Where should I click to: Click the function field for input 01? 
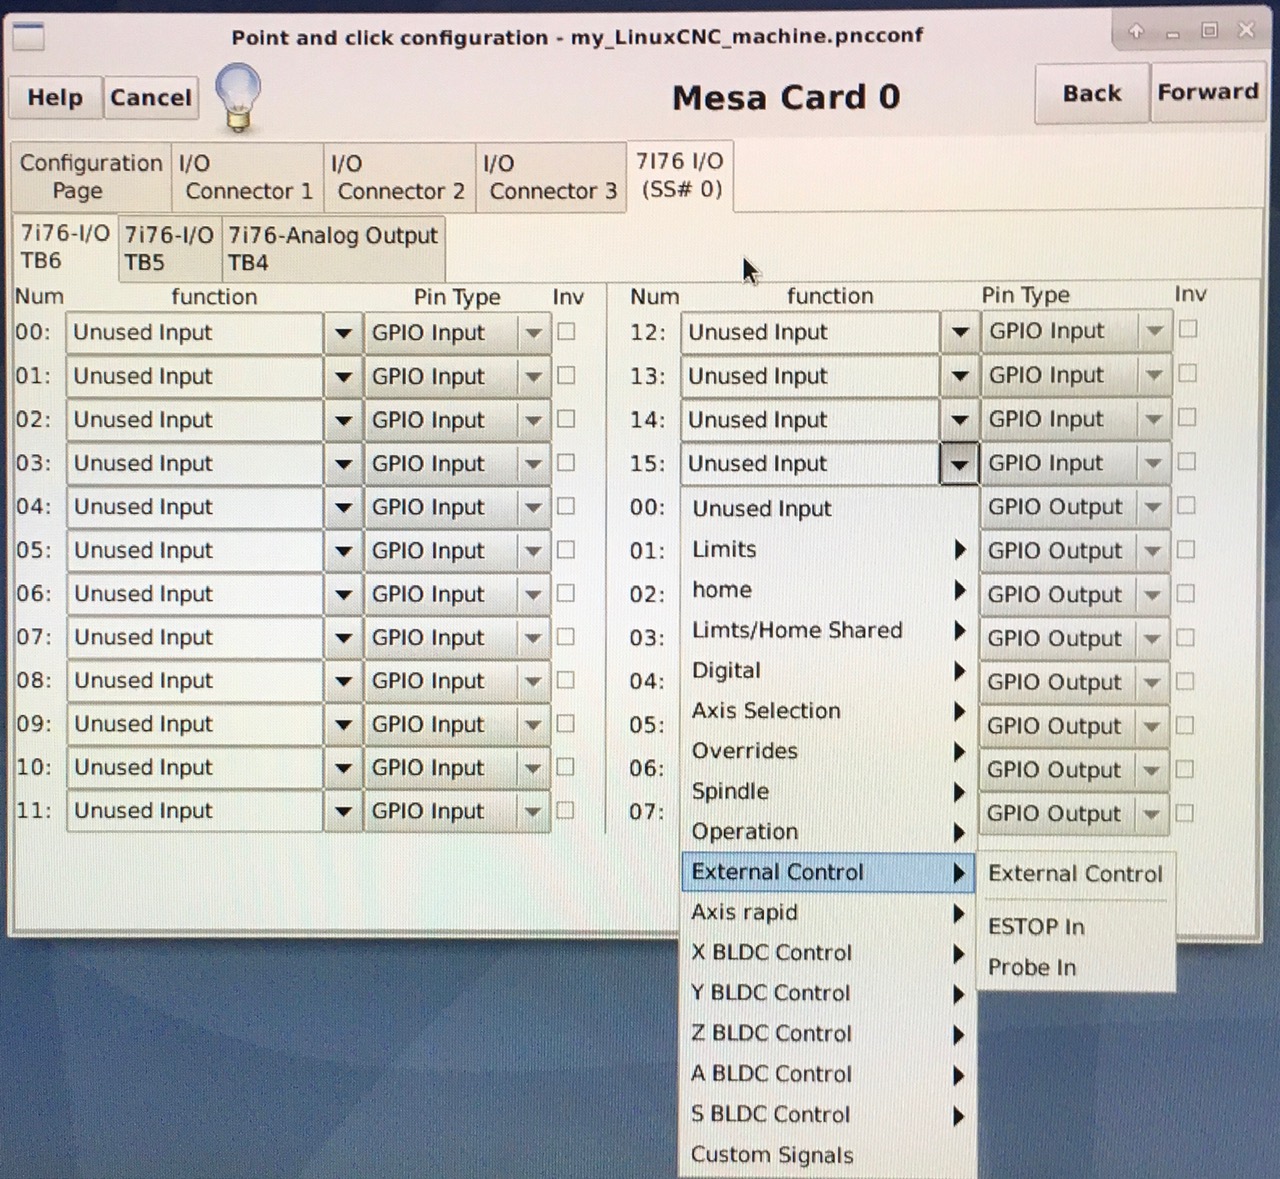pyautogui.click(x=195, y=377)
